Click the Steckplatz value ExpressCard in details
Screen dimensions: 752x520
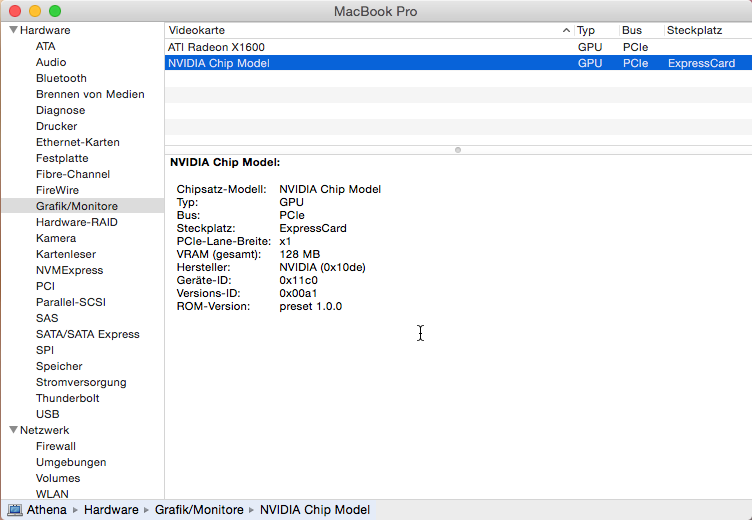(x=313, y=228)
